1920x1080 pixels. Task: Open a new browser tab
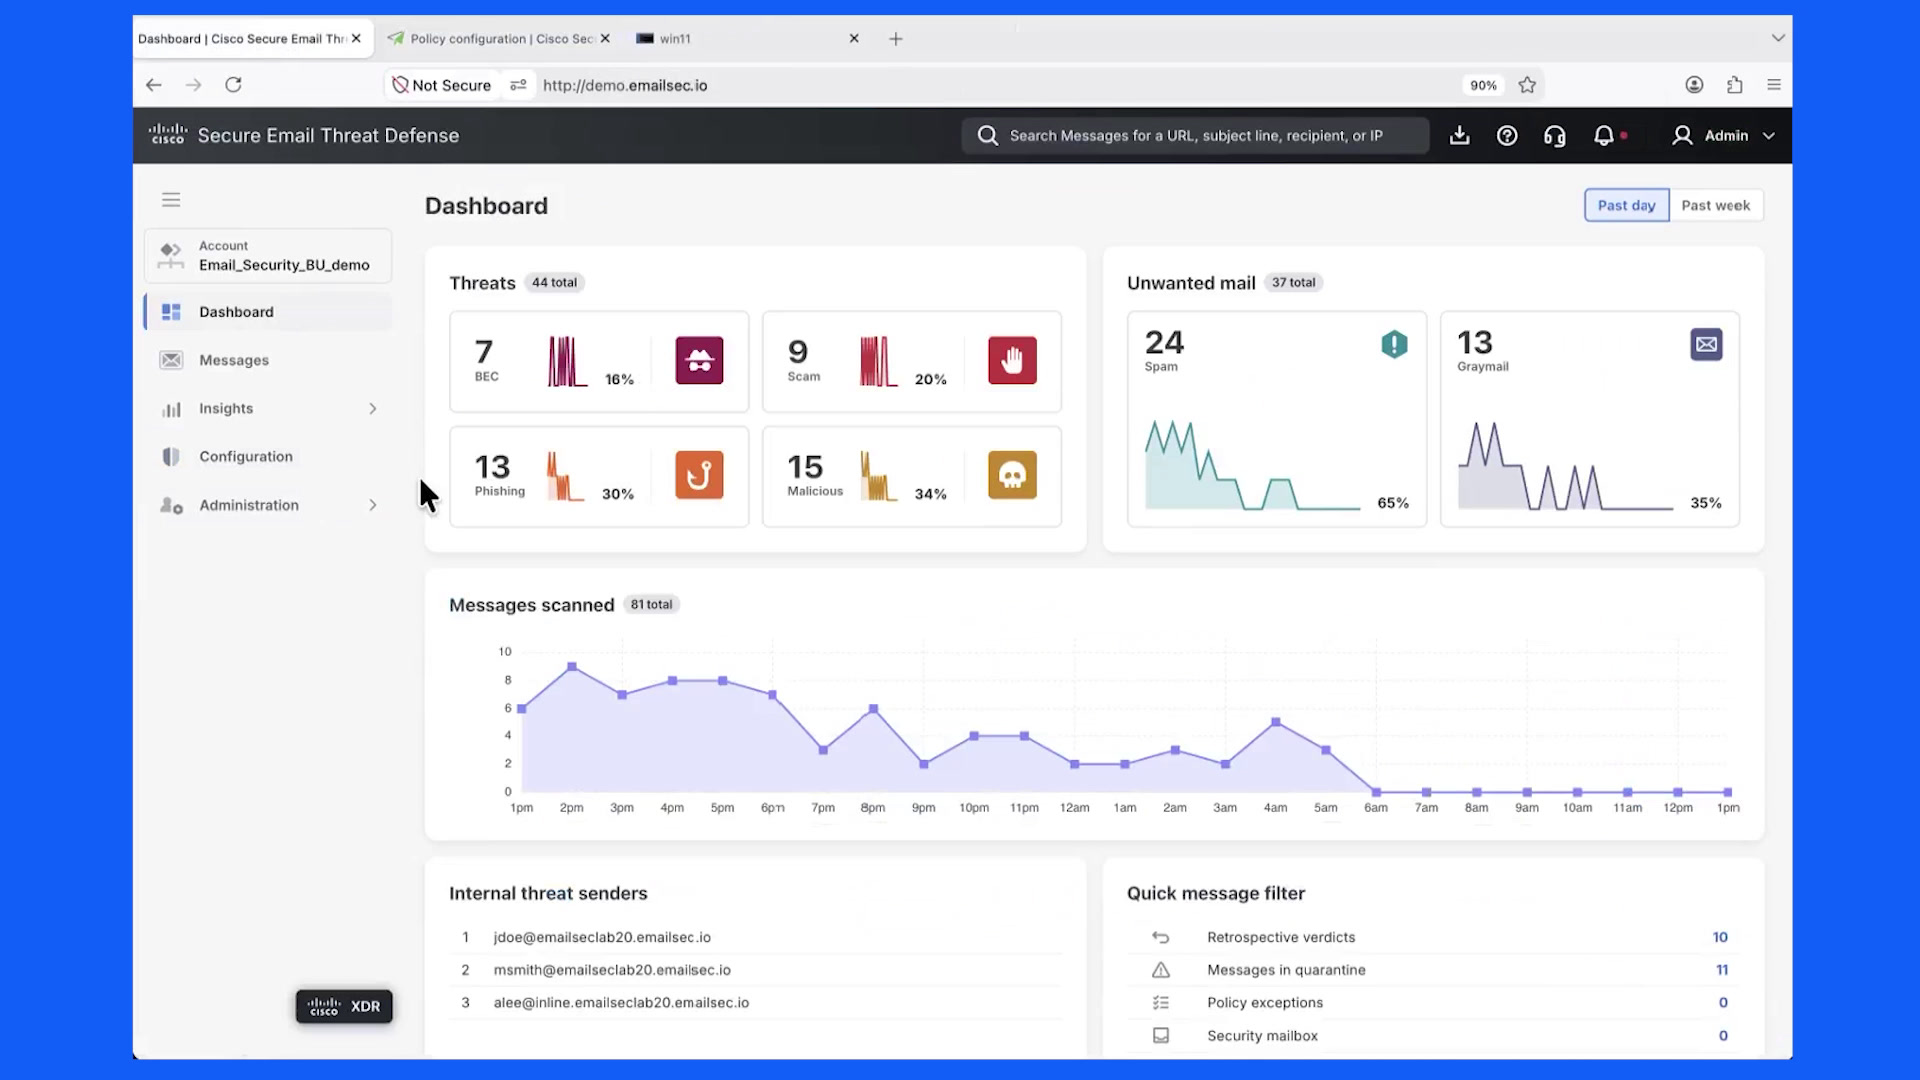(x=896, y=38)
